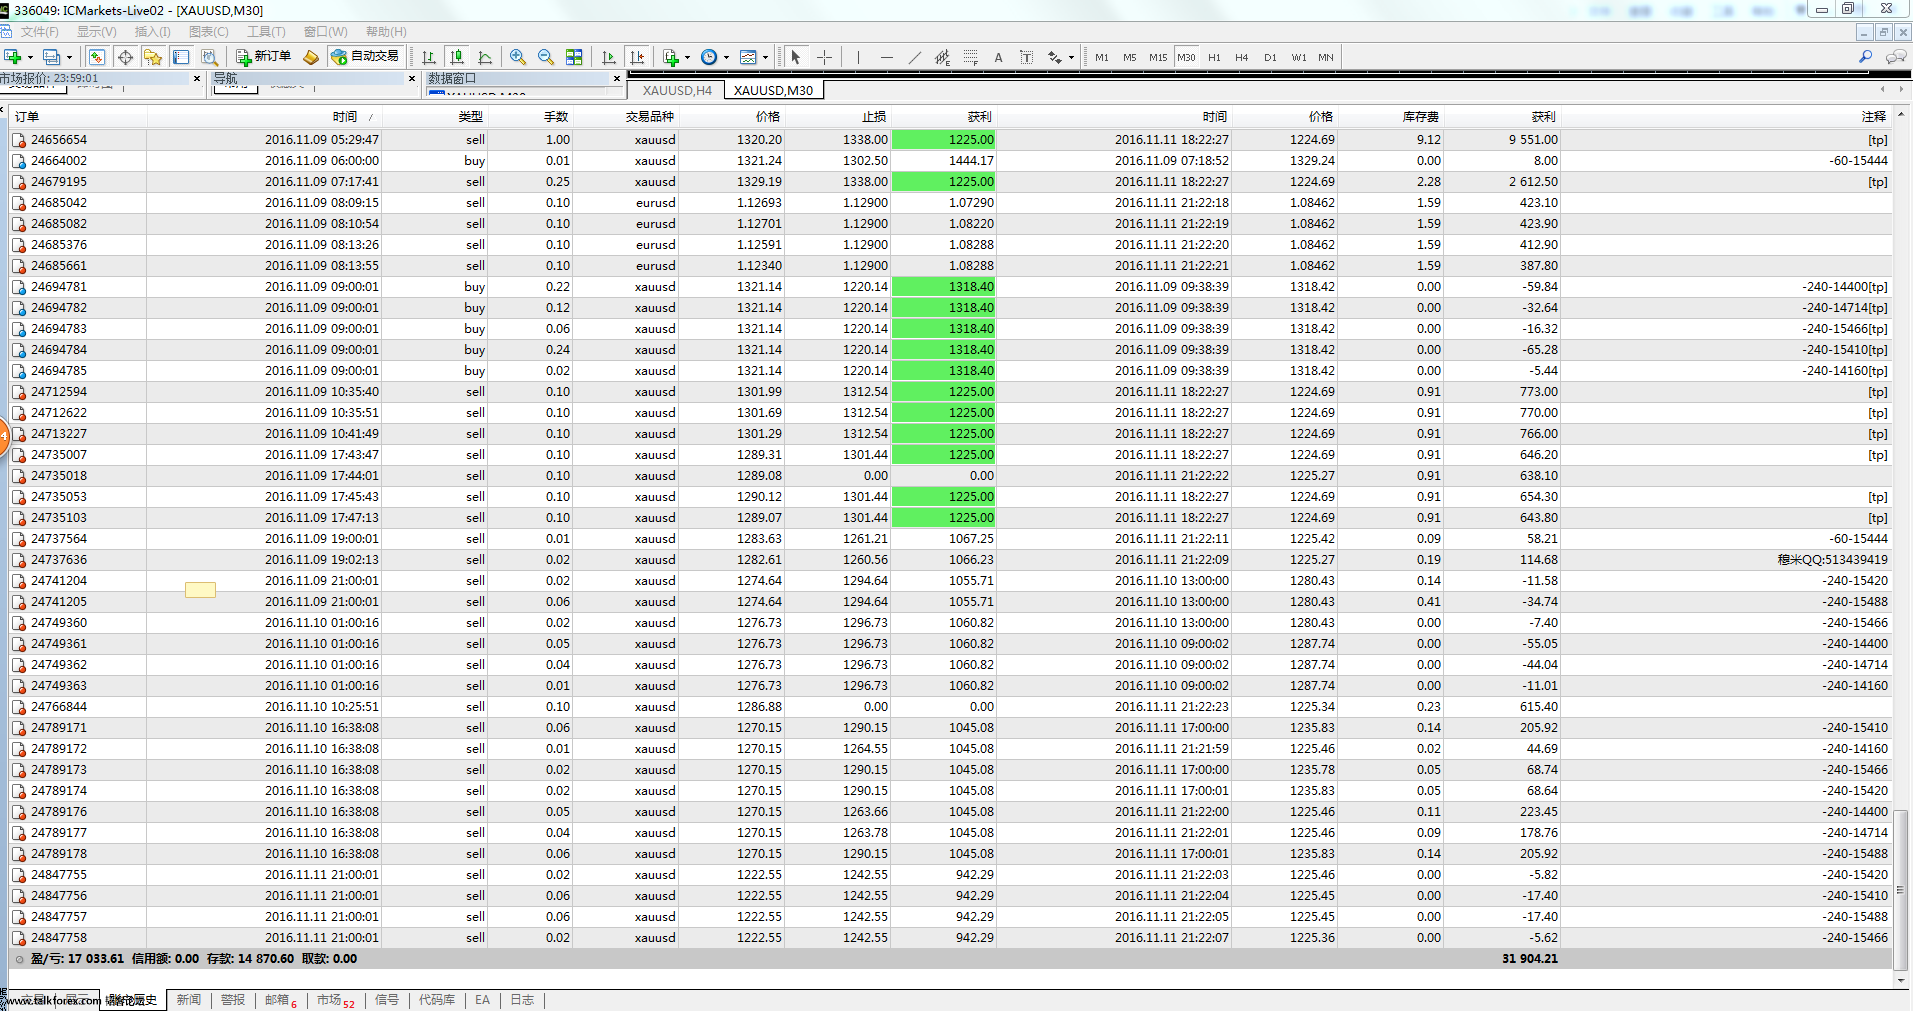Open the search magnifier icon
This screenshot has height=1011, width=1913.
tap(1865, 57)
